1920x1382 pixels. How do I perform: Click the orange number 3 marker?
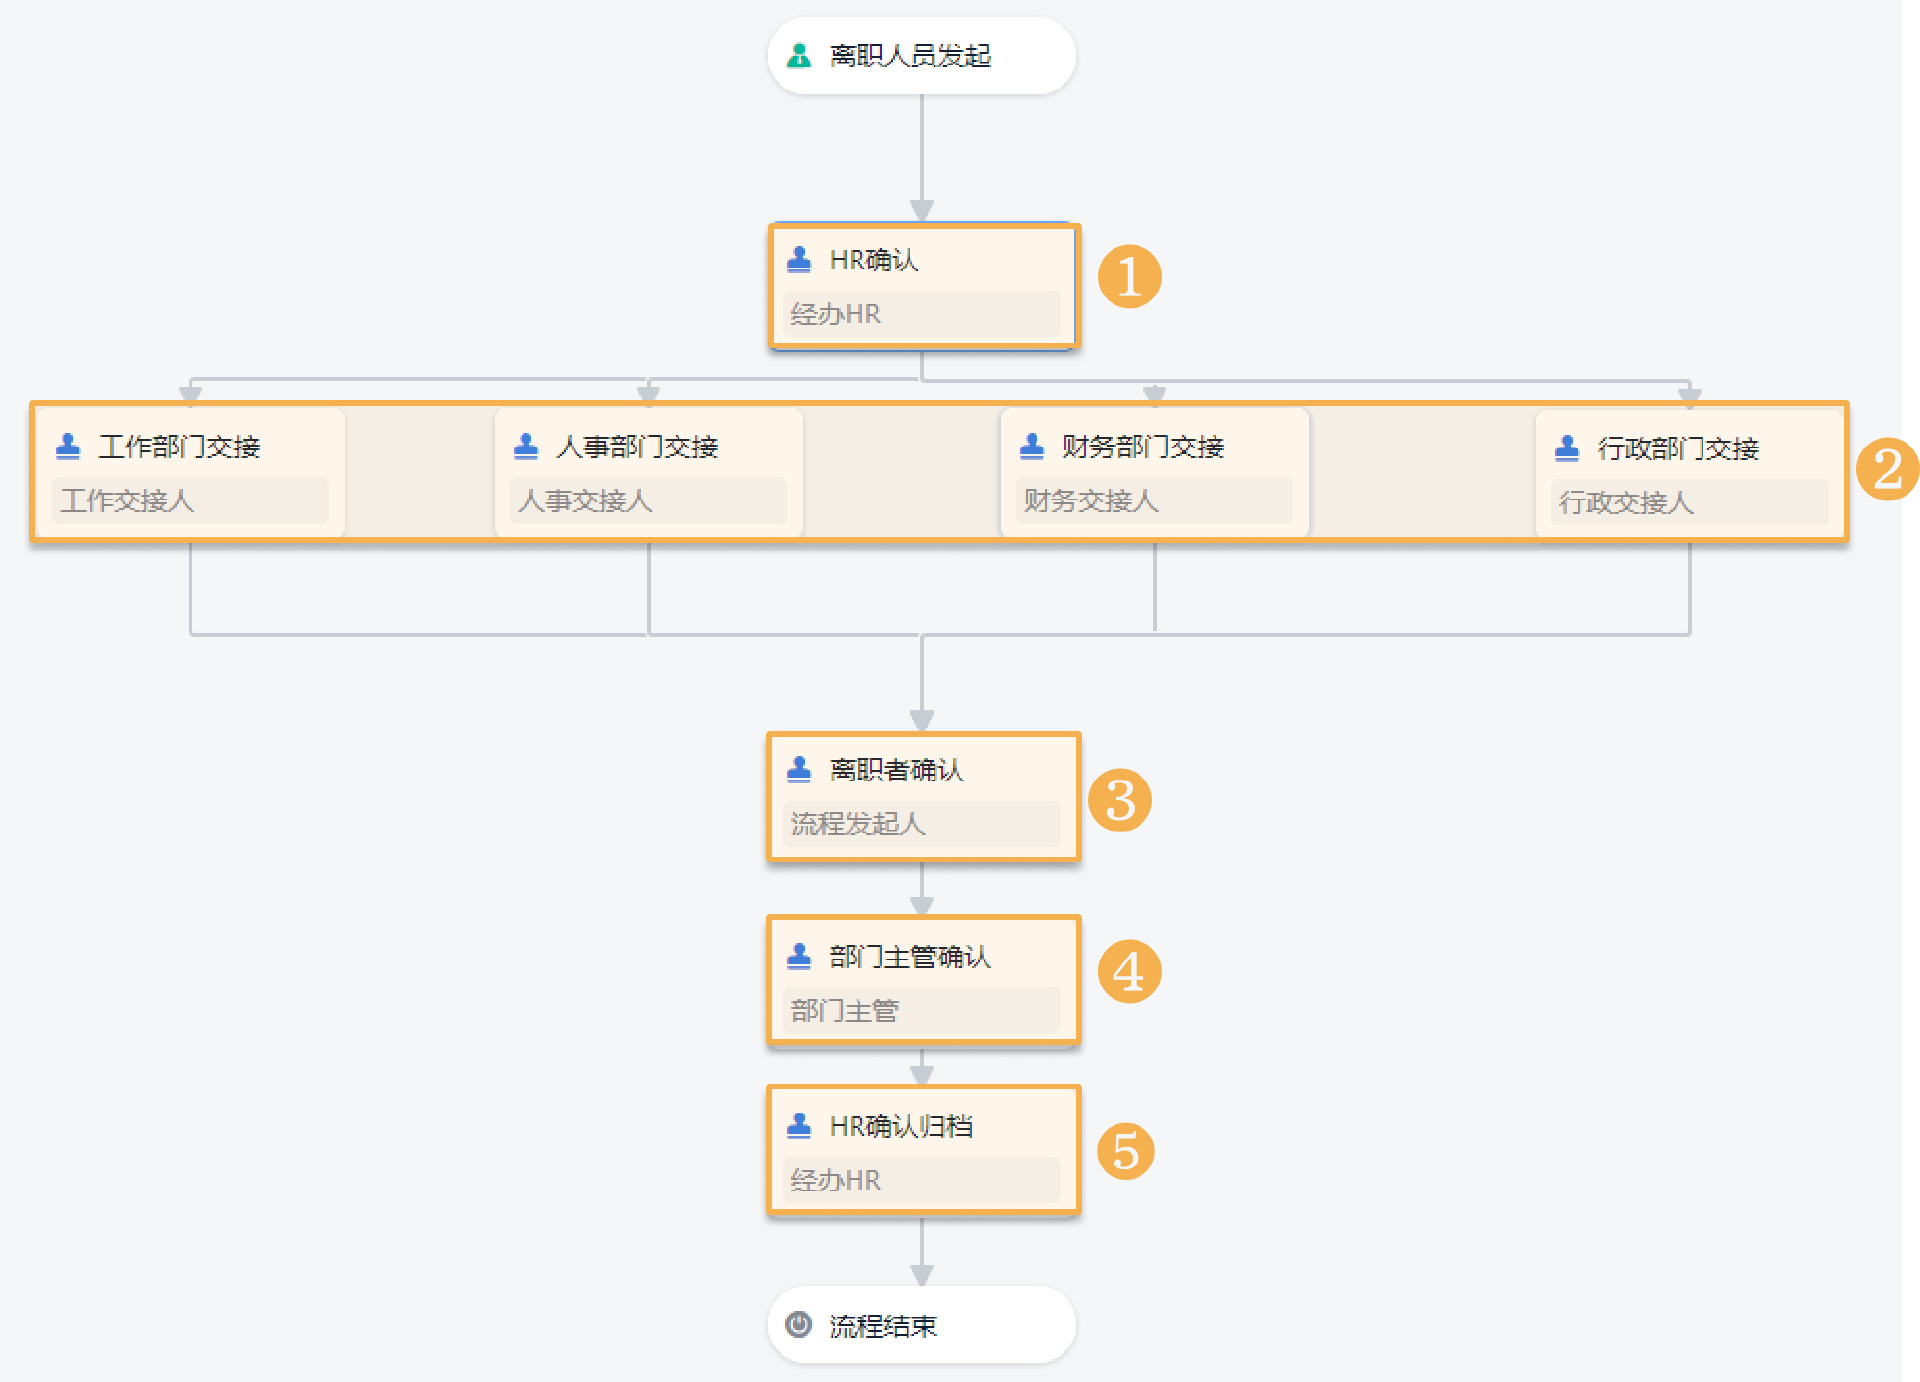pos(1120,800)
